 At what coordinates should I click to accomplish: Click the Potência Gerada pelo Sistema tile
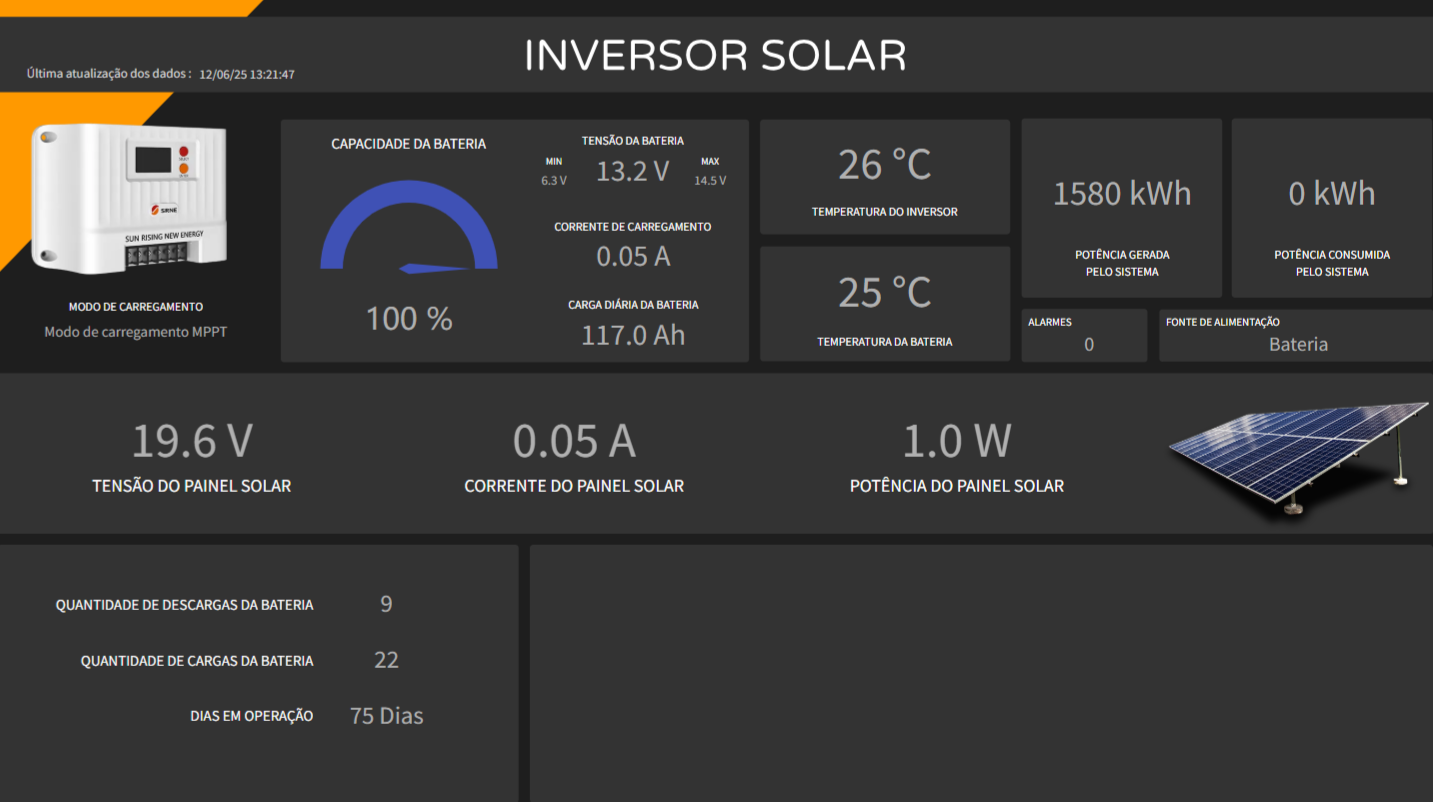pyautogui.click(x=1121, y=207)
